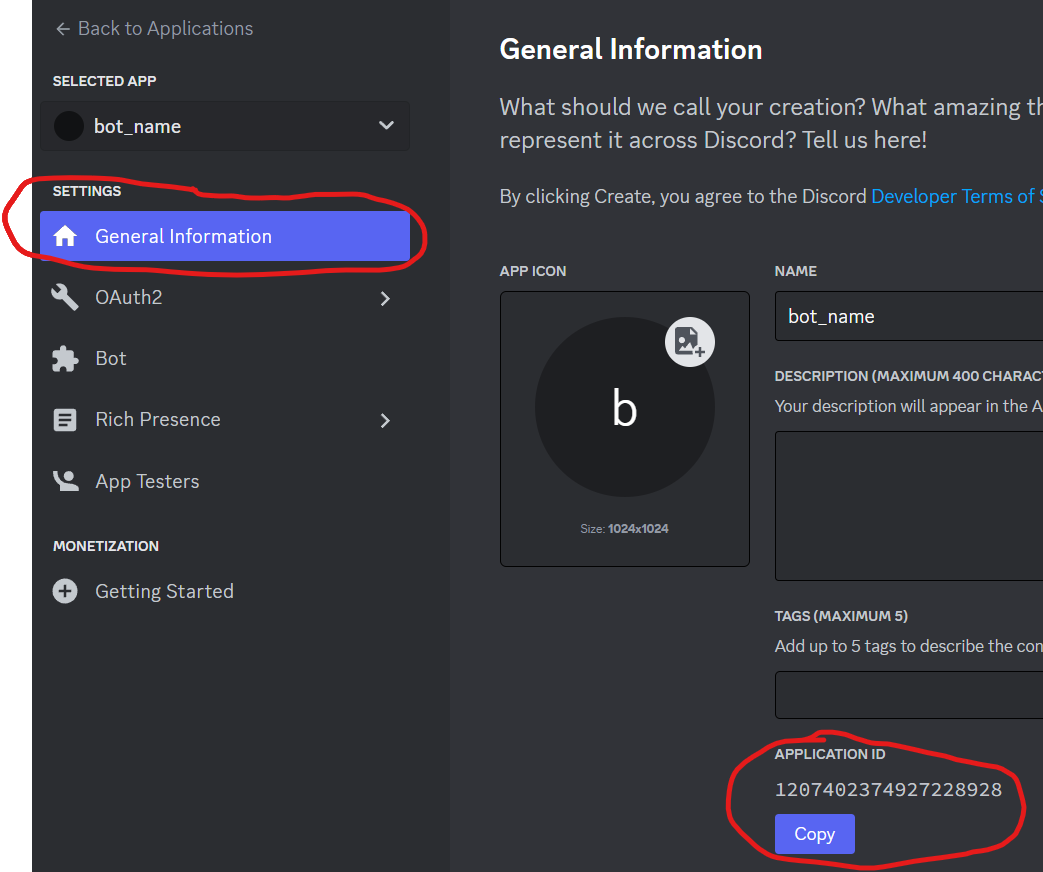The height and width of the screenshot is (872, 1043).
Task: Click the puzzle piece Bot icon
Action: [x=65, y=359]
